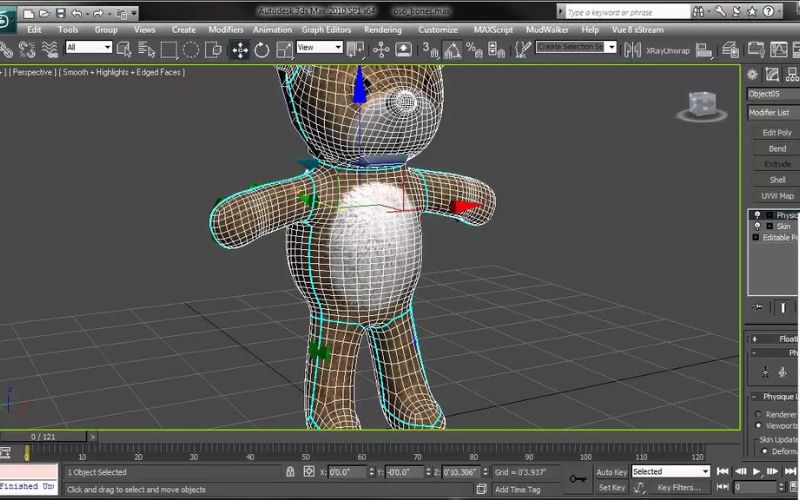Screen dimensions: 800x500
Task: Click the Set Keys key icon
Action: [x=578, y=478]
